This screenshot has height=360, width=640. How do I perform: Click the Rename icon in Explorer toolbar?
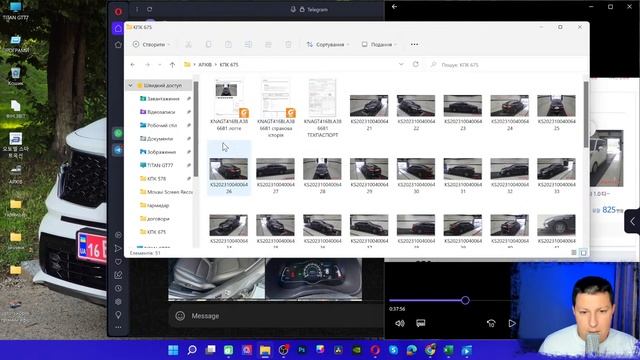click(x=248, y=44)
